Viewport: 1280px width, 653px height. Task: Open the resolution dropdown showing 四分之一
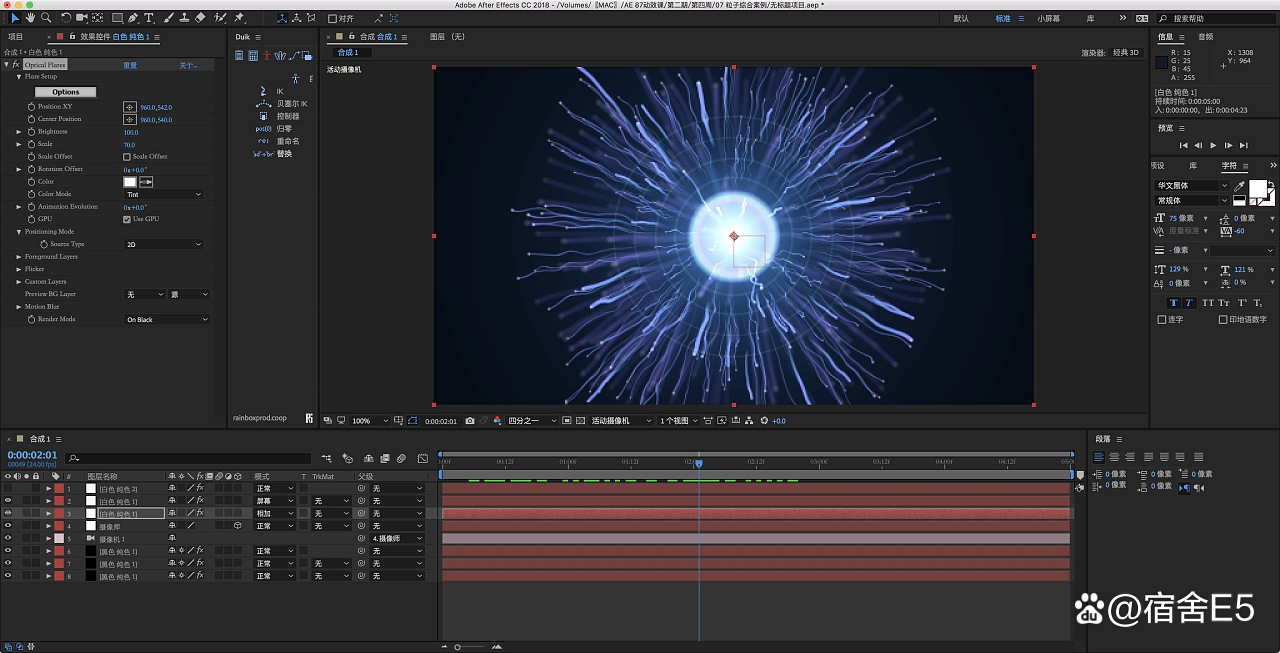pyautogui.click(x=524, y=420)
